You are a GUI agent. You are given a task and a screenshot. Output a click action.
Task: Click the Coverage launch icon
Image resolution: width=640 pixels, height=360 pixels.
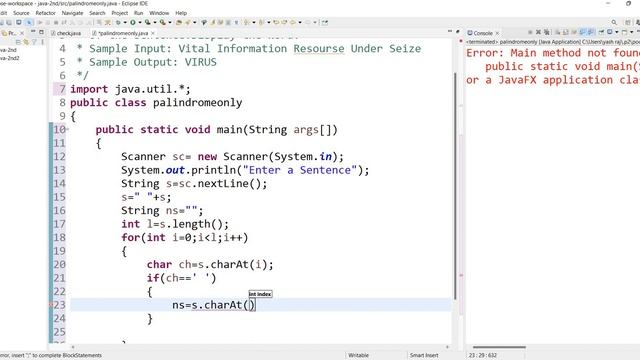[147, 22]
